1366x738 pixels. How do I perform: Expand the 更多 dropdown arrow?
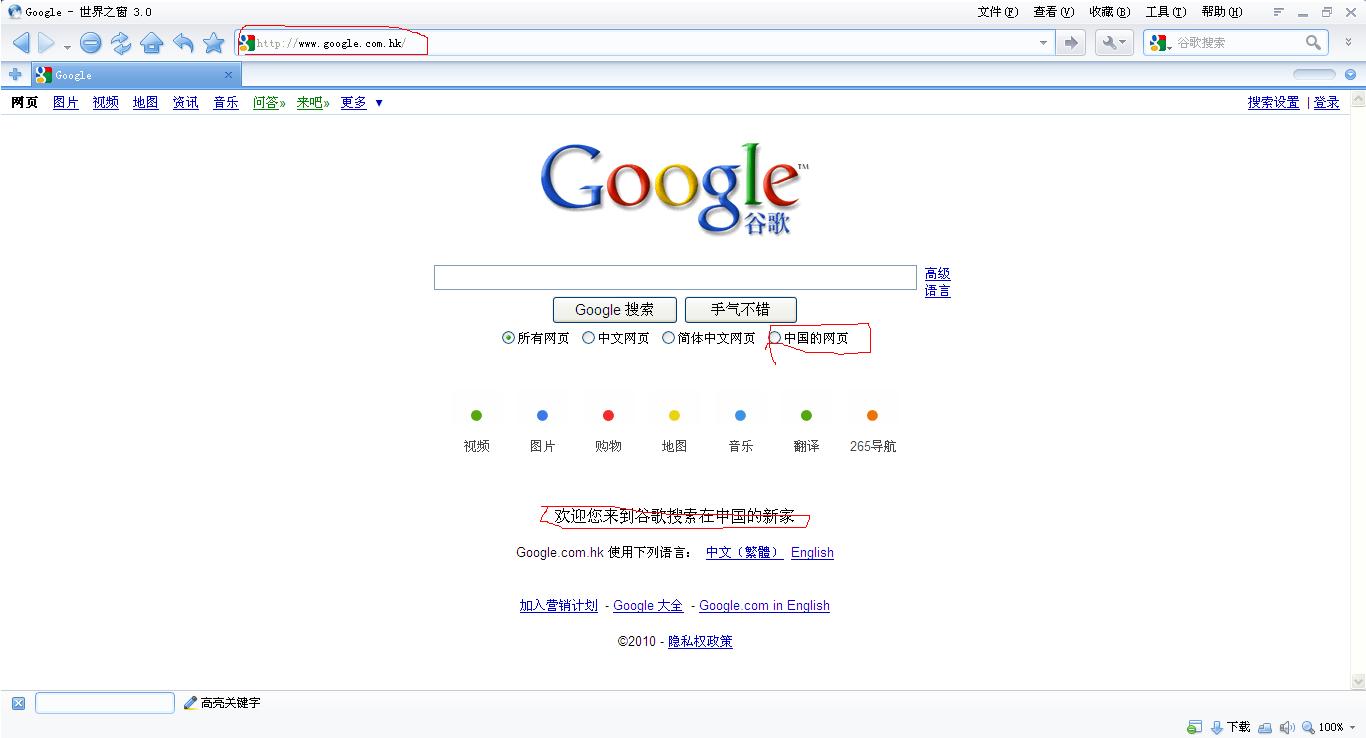378,103
